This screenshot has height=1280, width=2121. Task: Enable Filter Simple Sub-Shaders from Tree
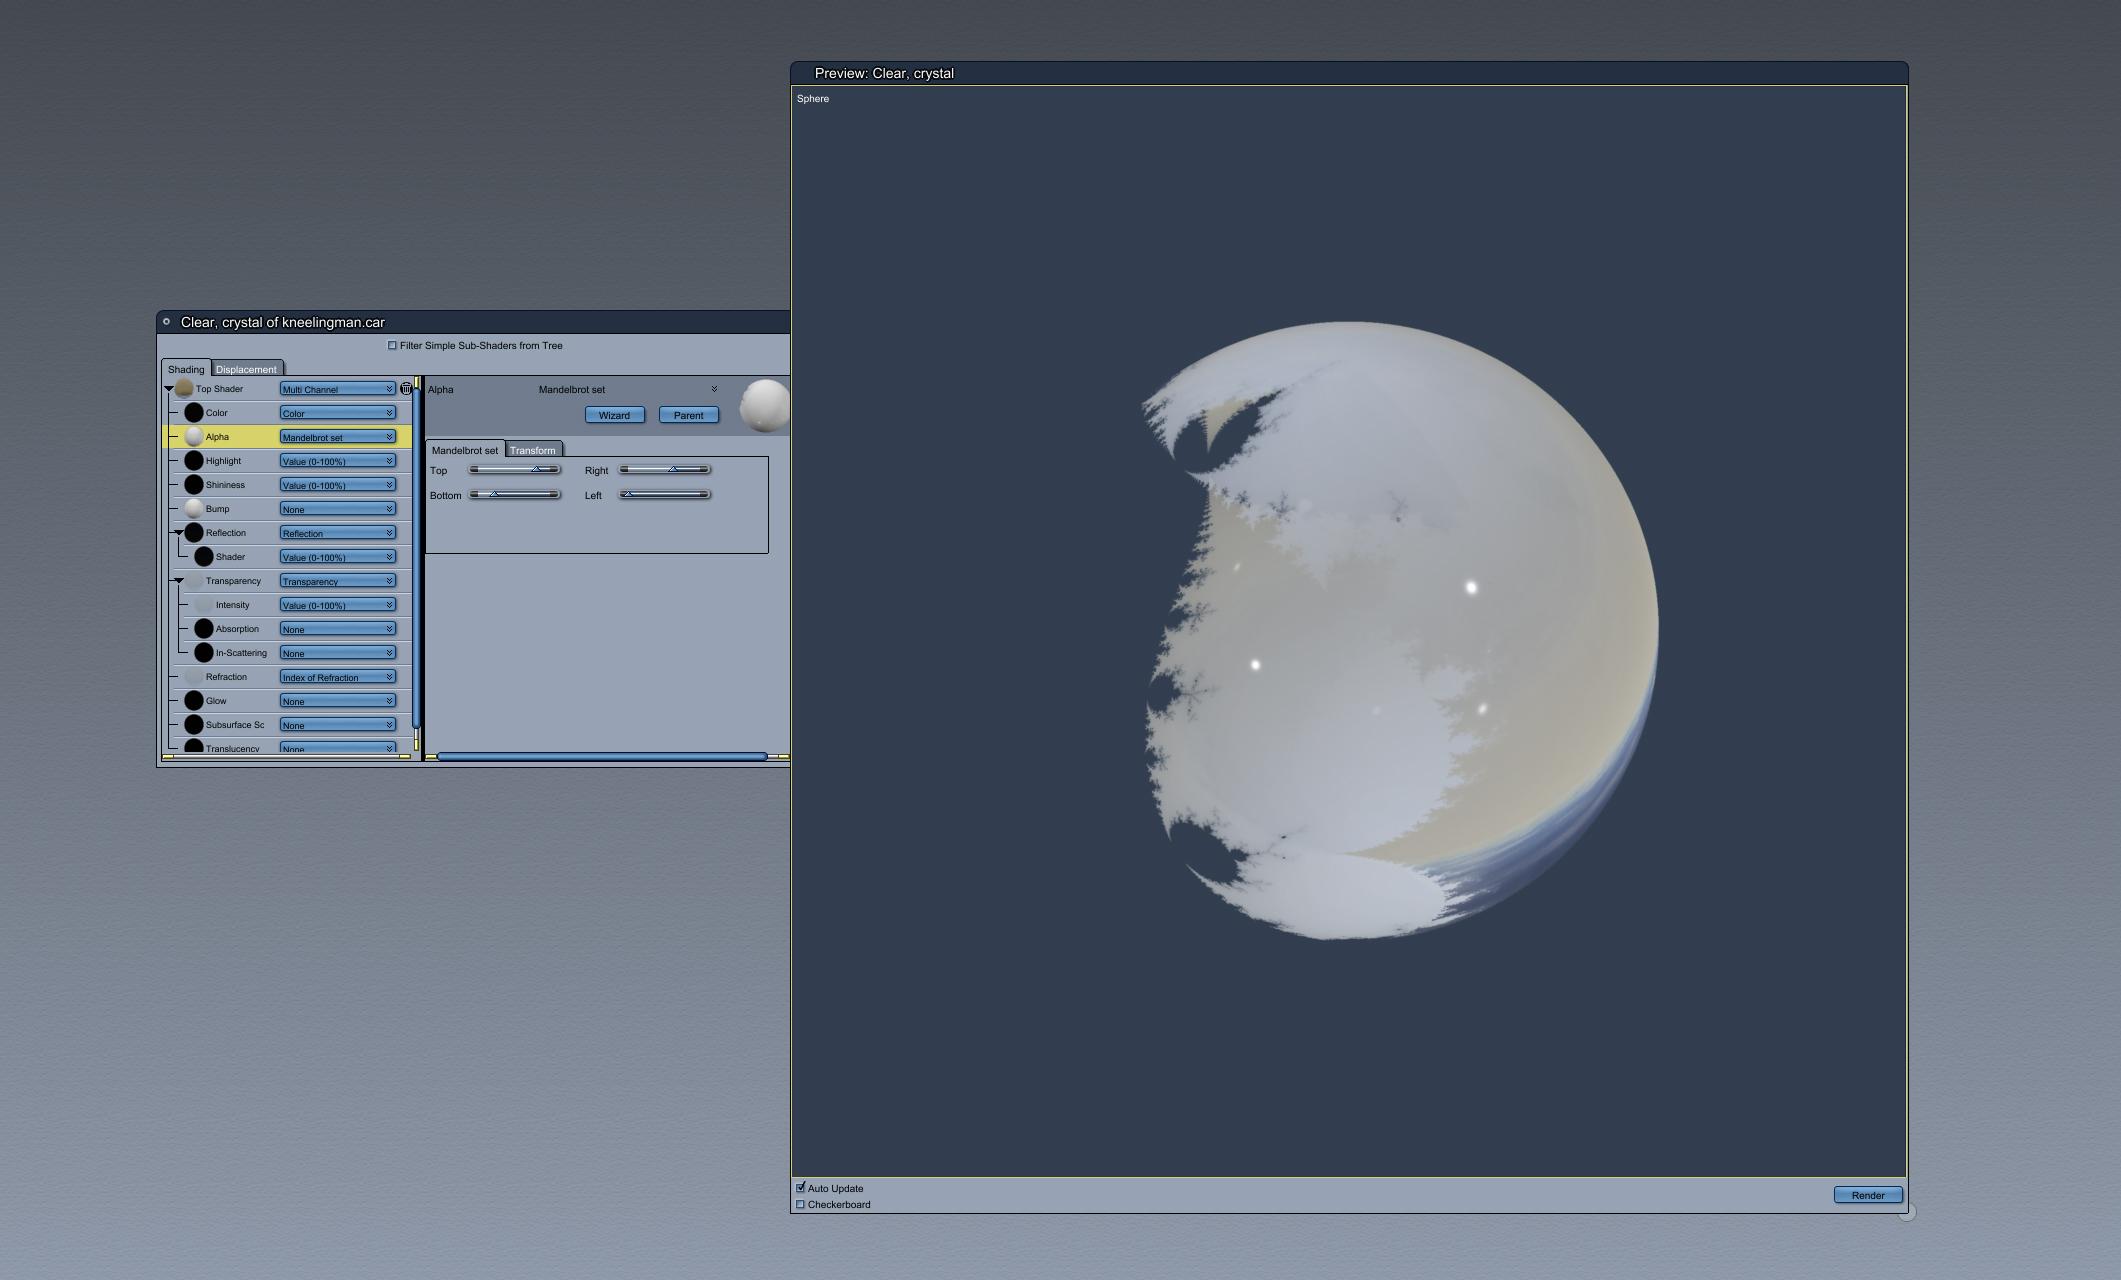(x=392, y=346)
